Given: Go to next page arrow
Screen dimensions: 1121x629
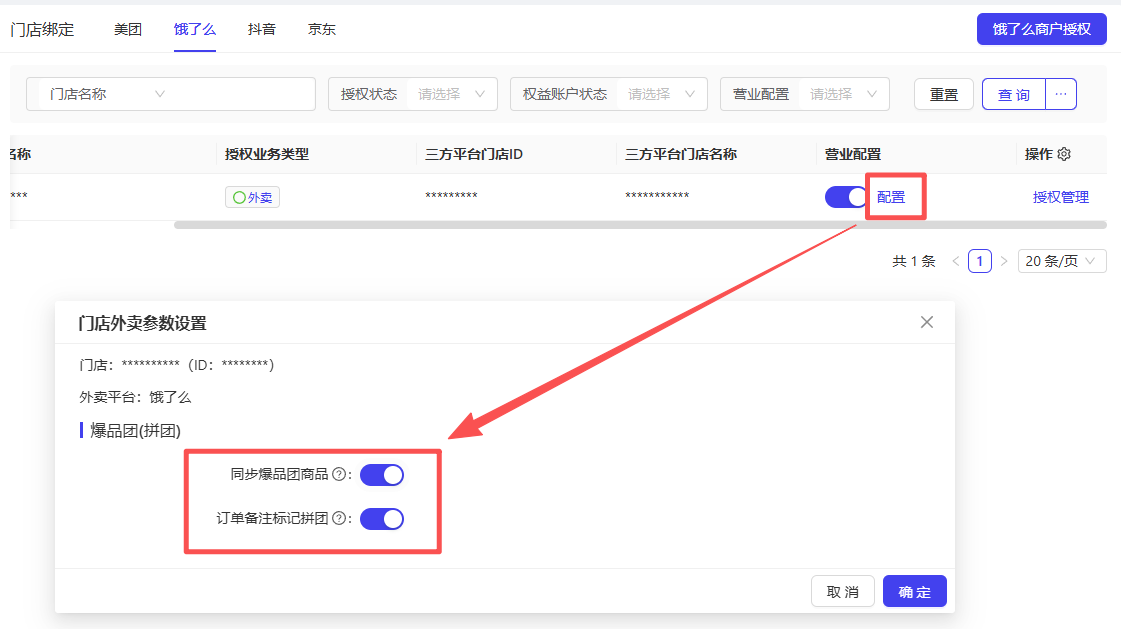Looking at the screenshot, I should (1004, 261).
